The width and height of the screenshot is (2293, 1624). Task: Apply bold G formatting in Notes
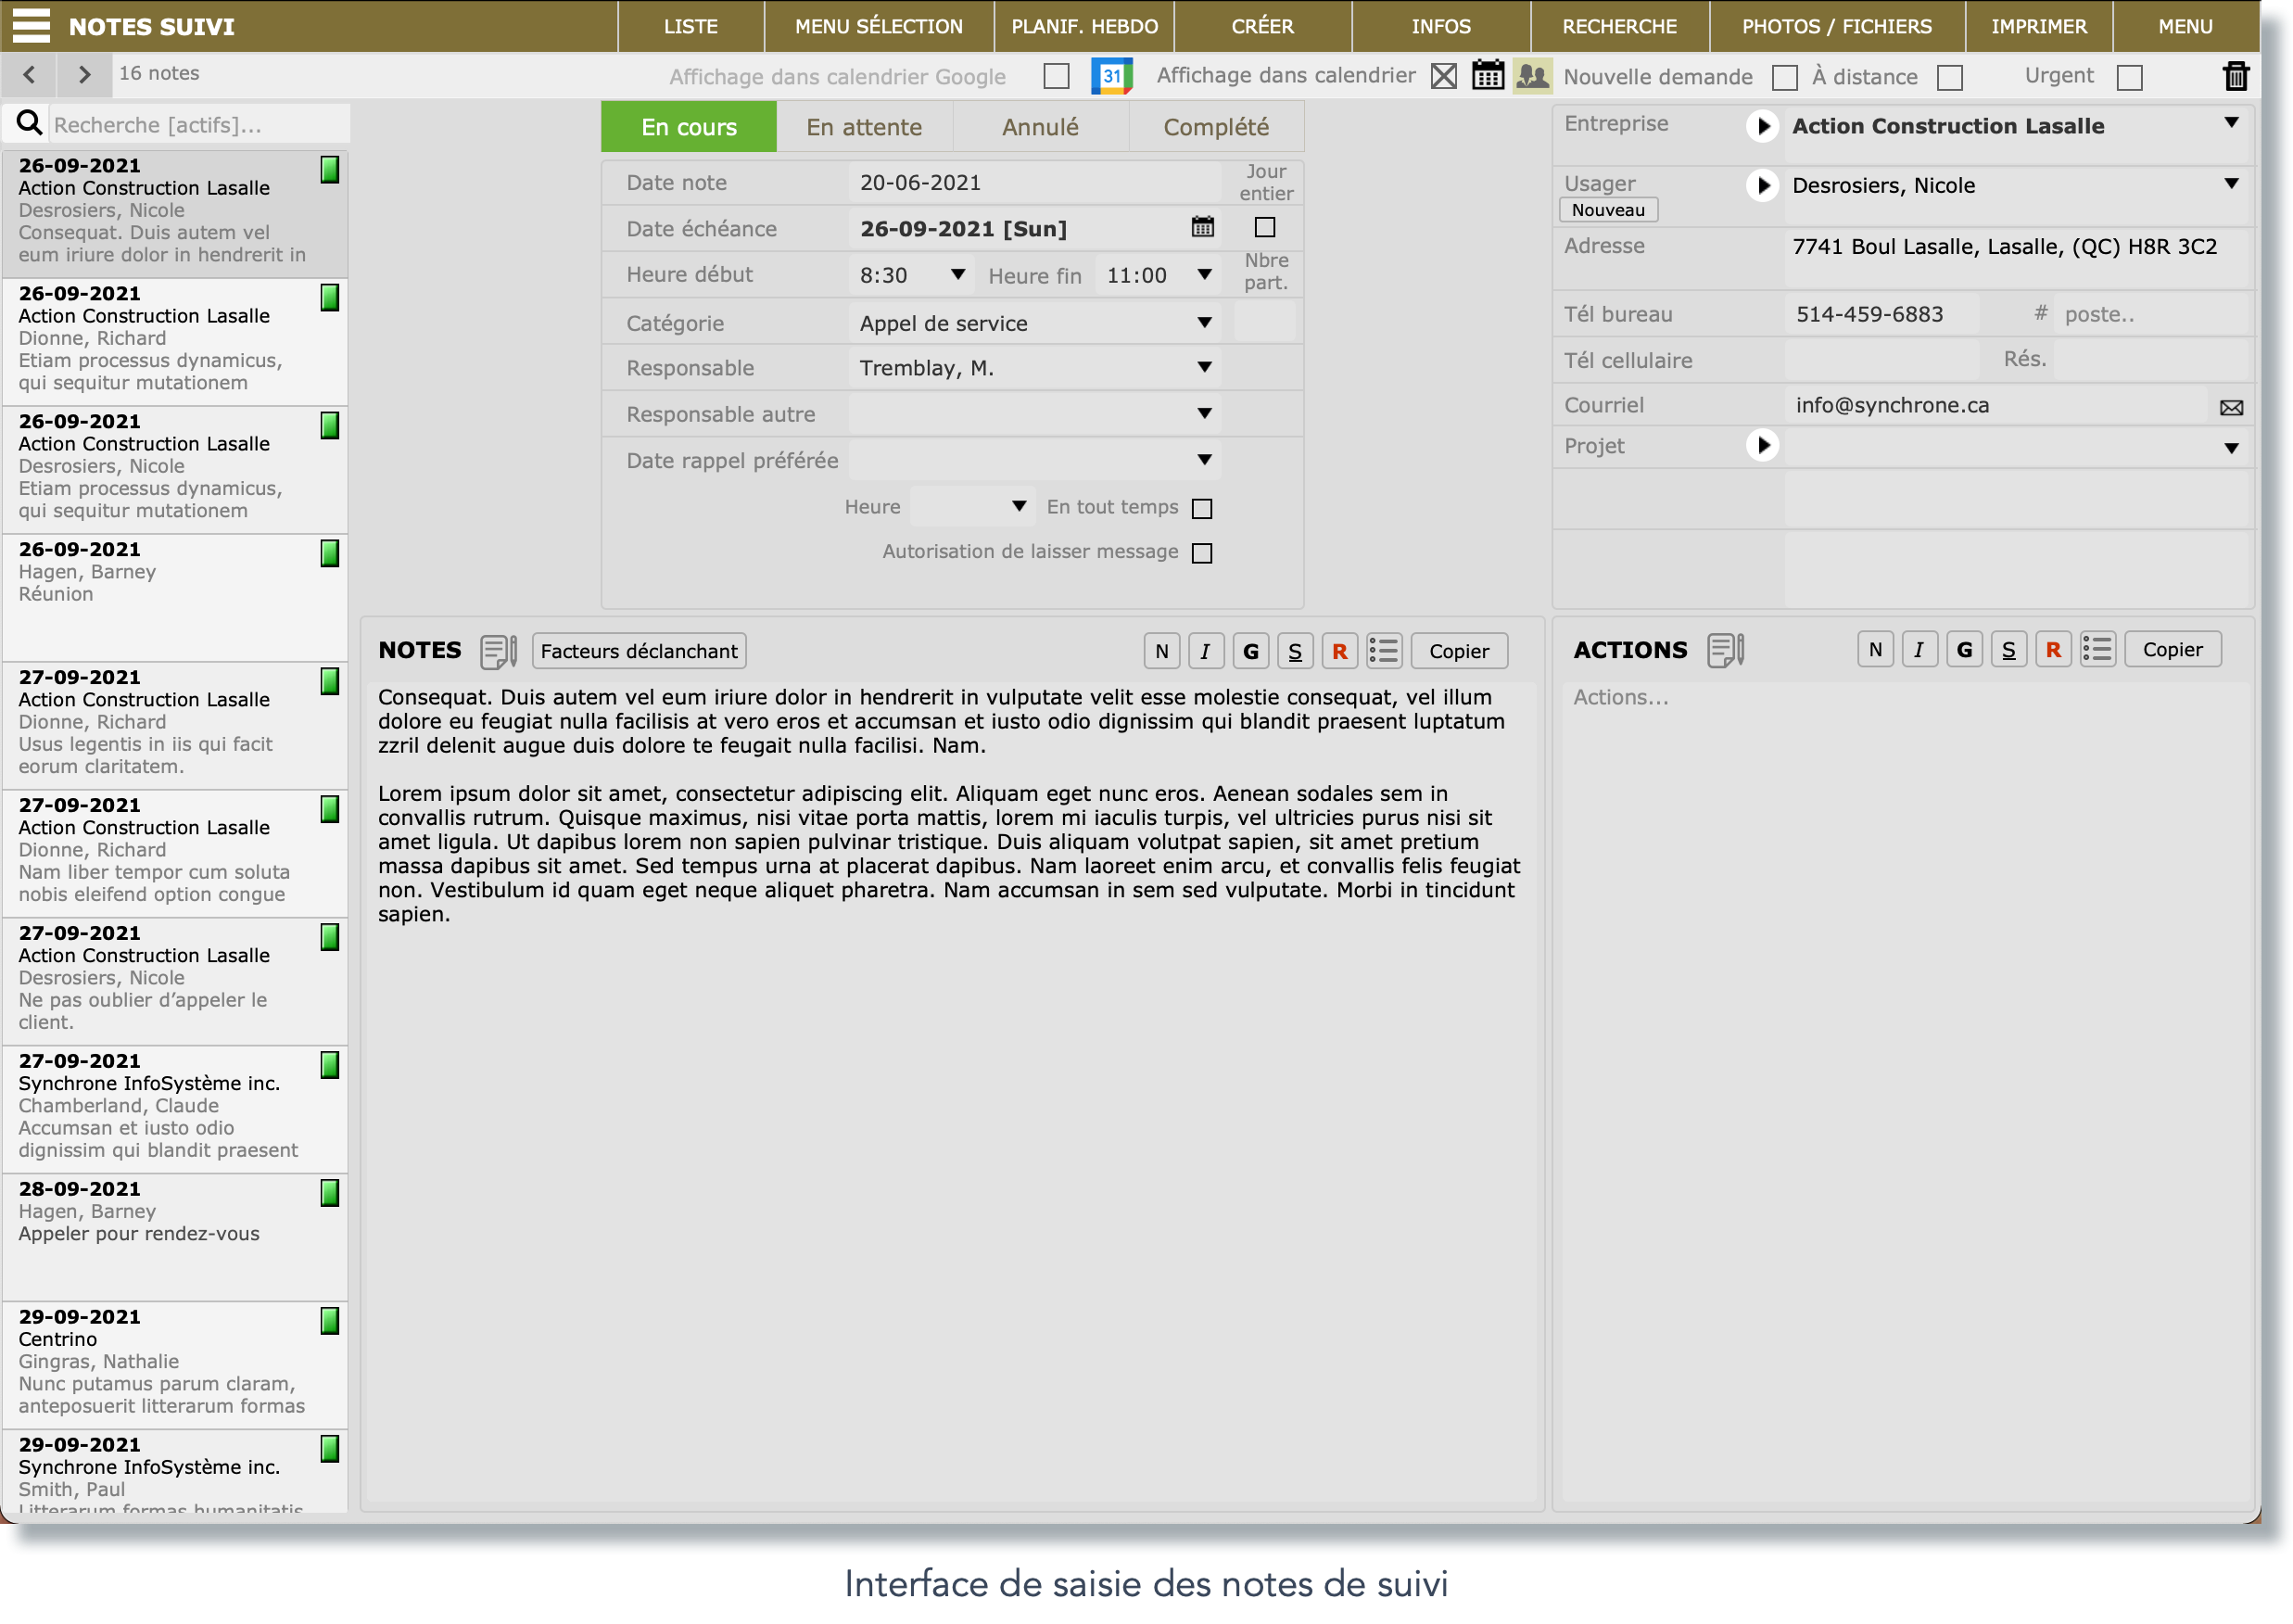(1250, 651)
